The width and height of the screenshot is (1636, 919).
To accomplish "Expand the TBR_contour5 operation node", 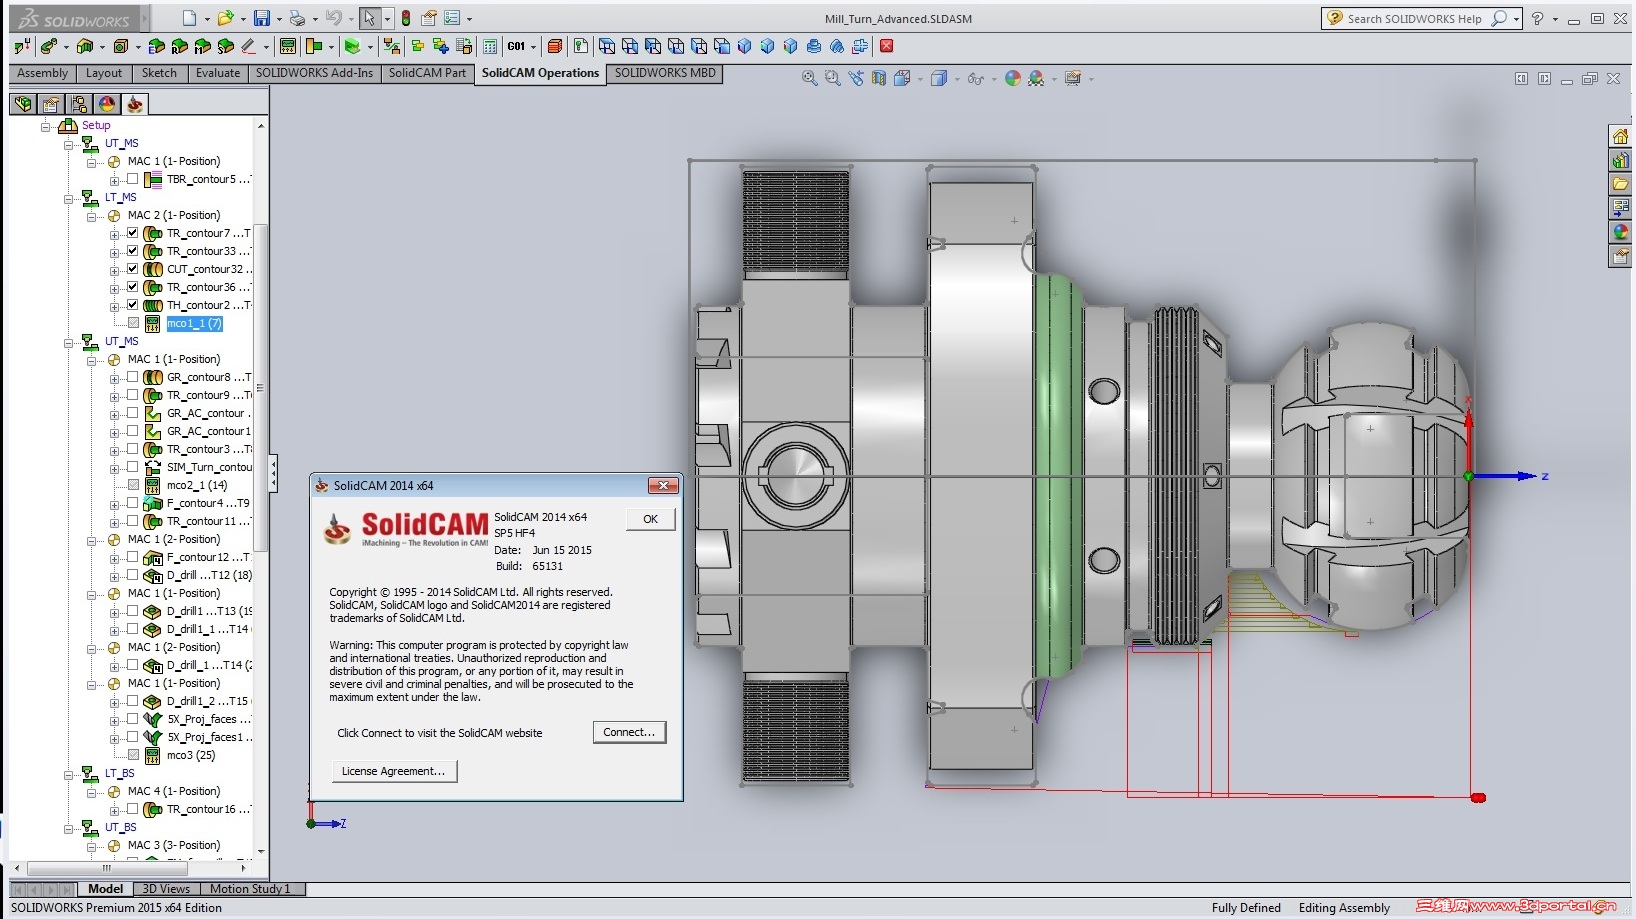I will point(114,180).
